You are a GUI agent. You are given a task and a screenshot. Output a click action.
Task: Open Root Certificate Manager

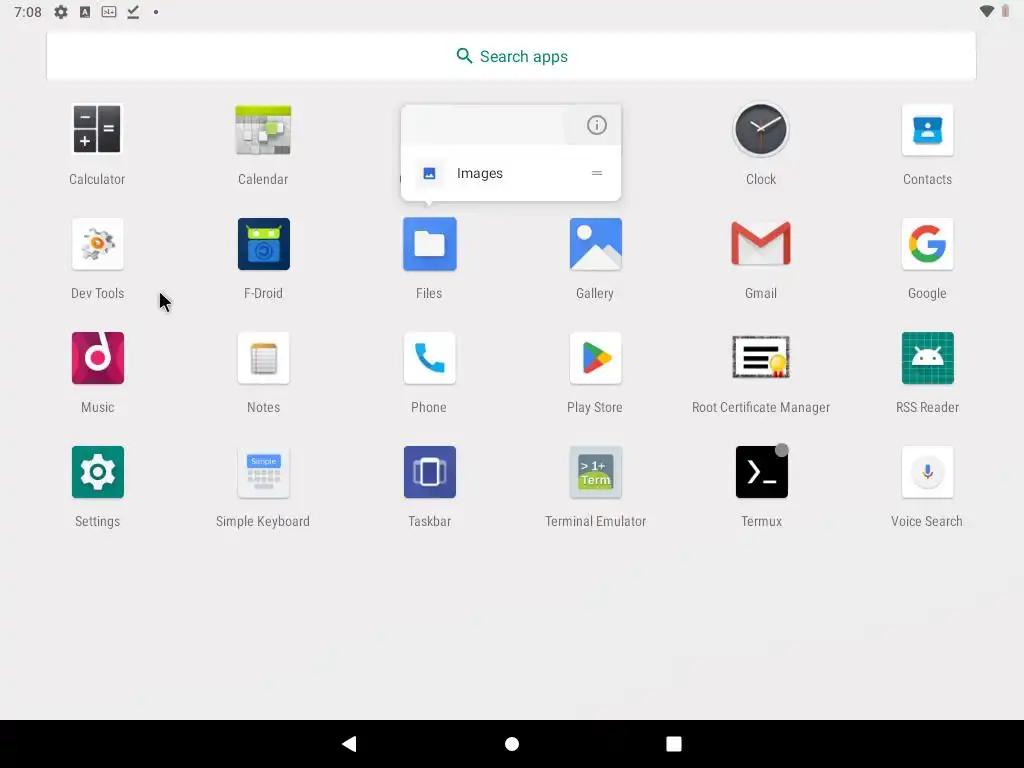(x=761, y=357)
